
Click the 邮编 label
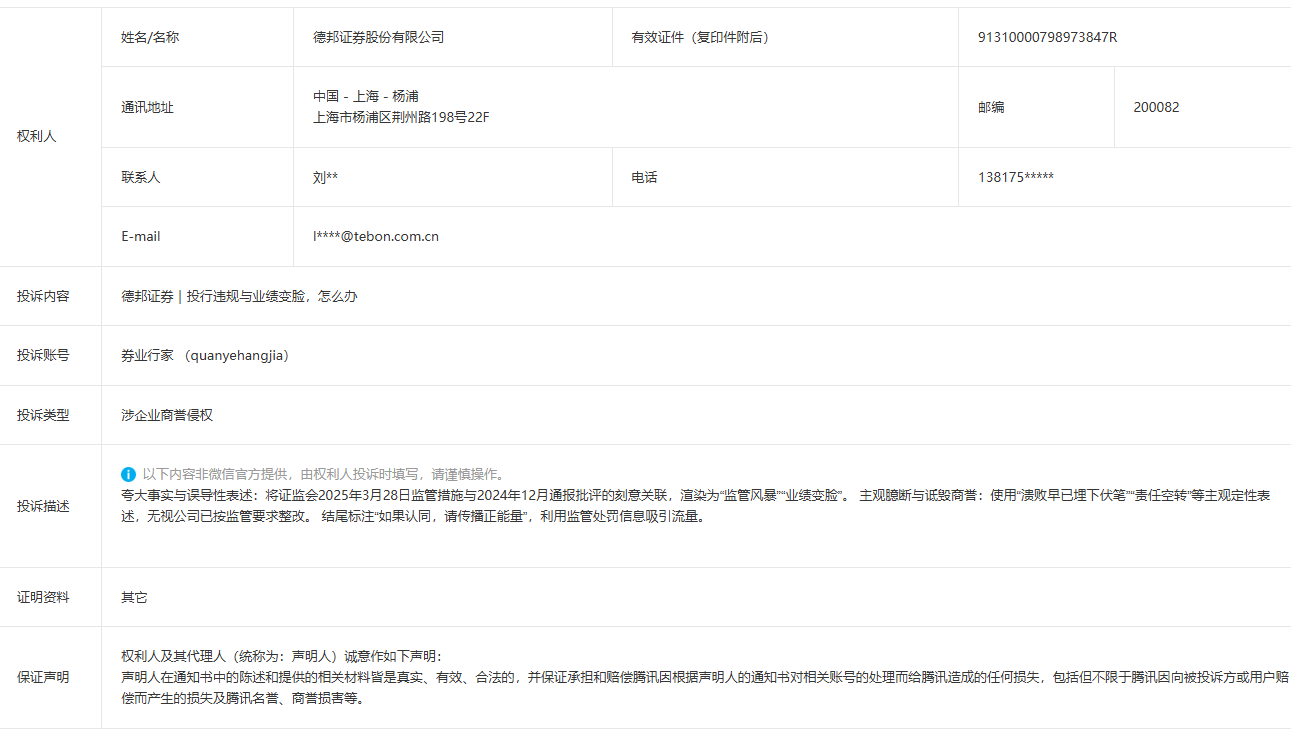pos(991,107)
